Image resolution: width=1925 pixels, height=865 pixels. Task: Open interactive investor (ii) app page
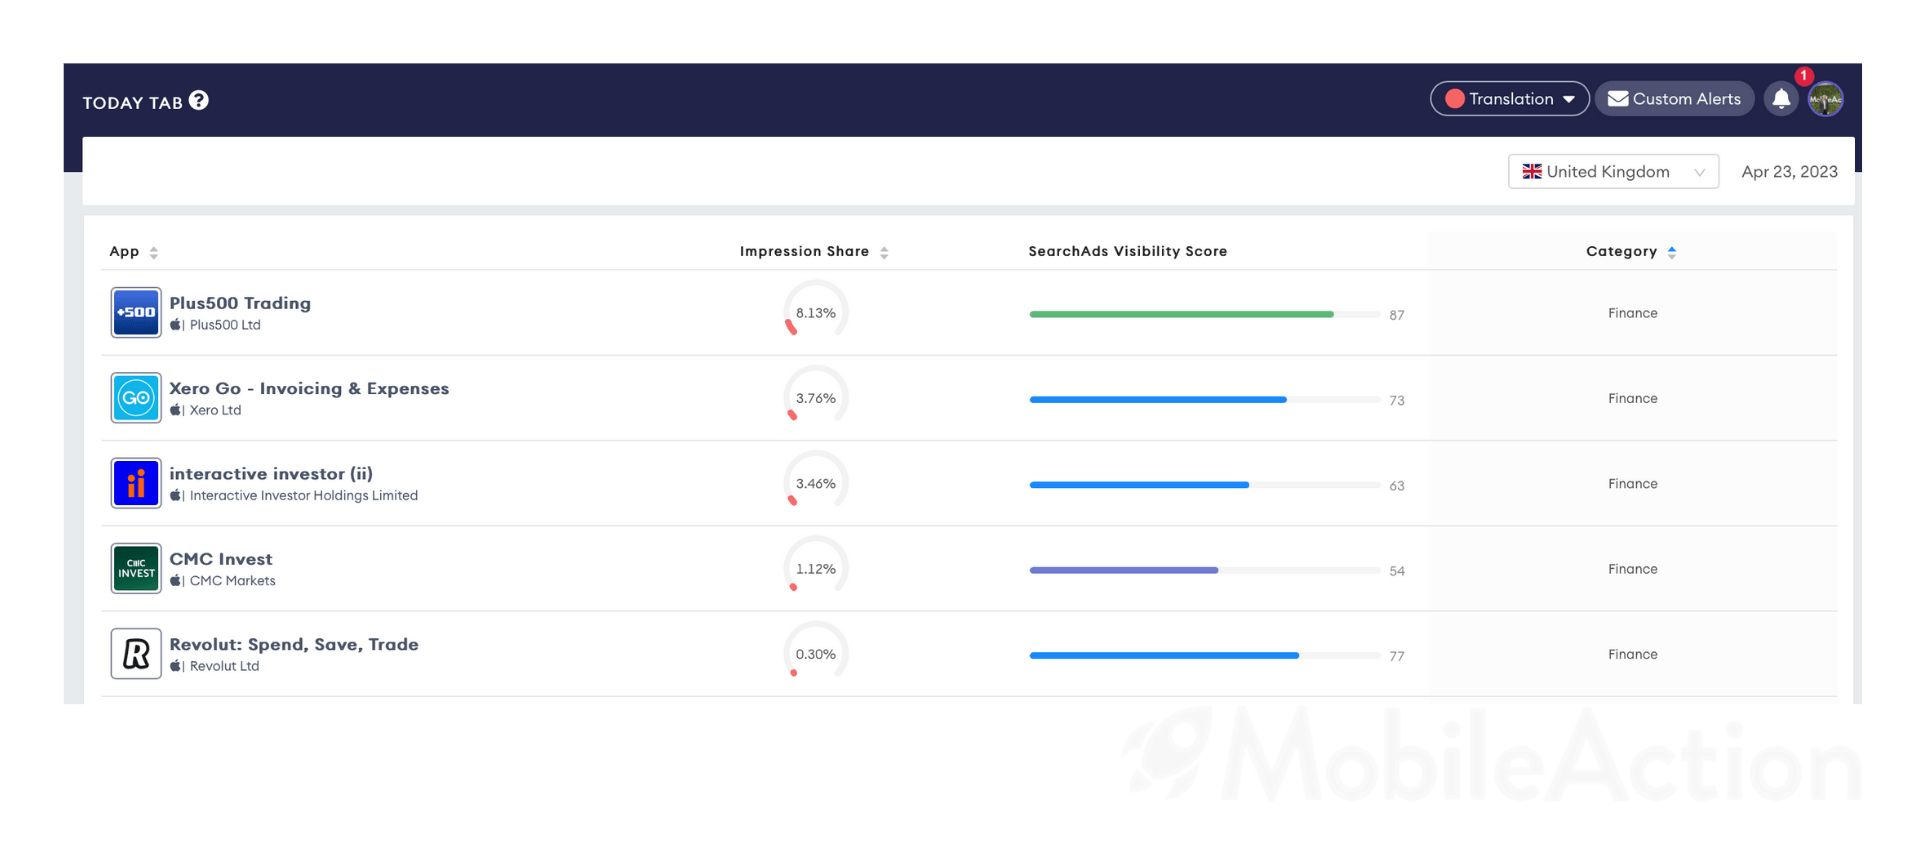coord(271,474)
